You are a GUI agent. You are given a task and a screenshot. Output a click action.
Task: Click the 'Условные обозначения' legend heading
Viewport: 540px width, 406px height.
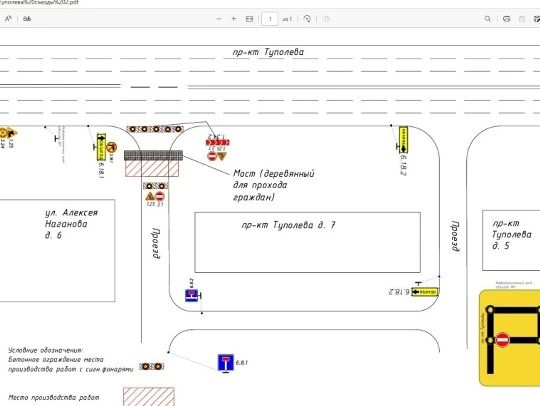click(45, 350)
